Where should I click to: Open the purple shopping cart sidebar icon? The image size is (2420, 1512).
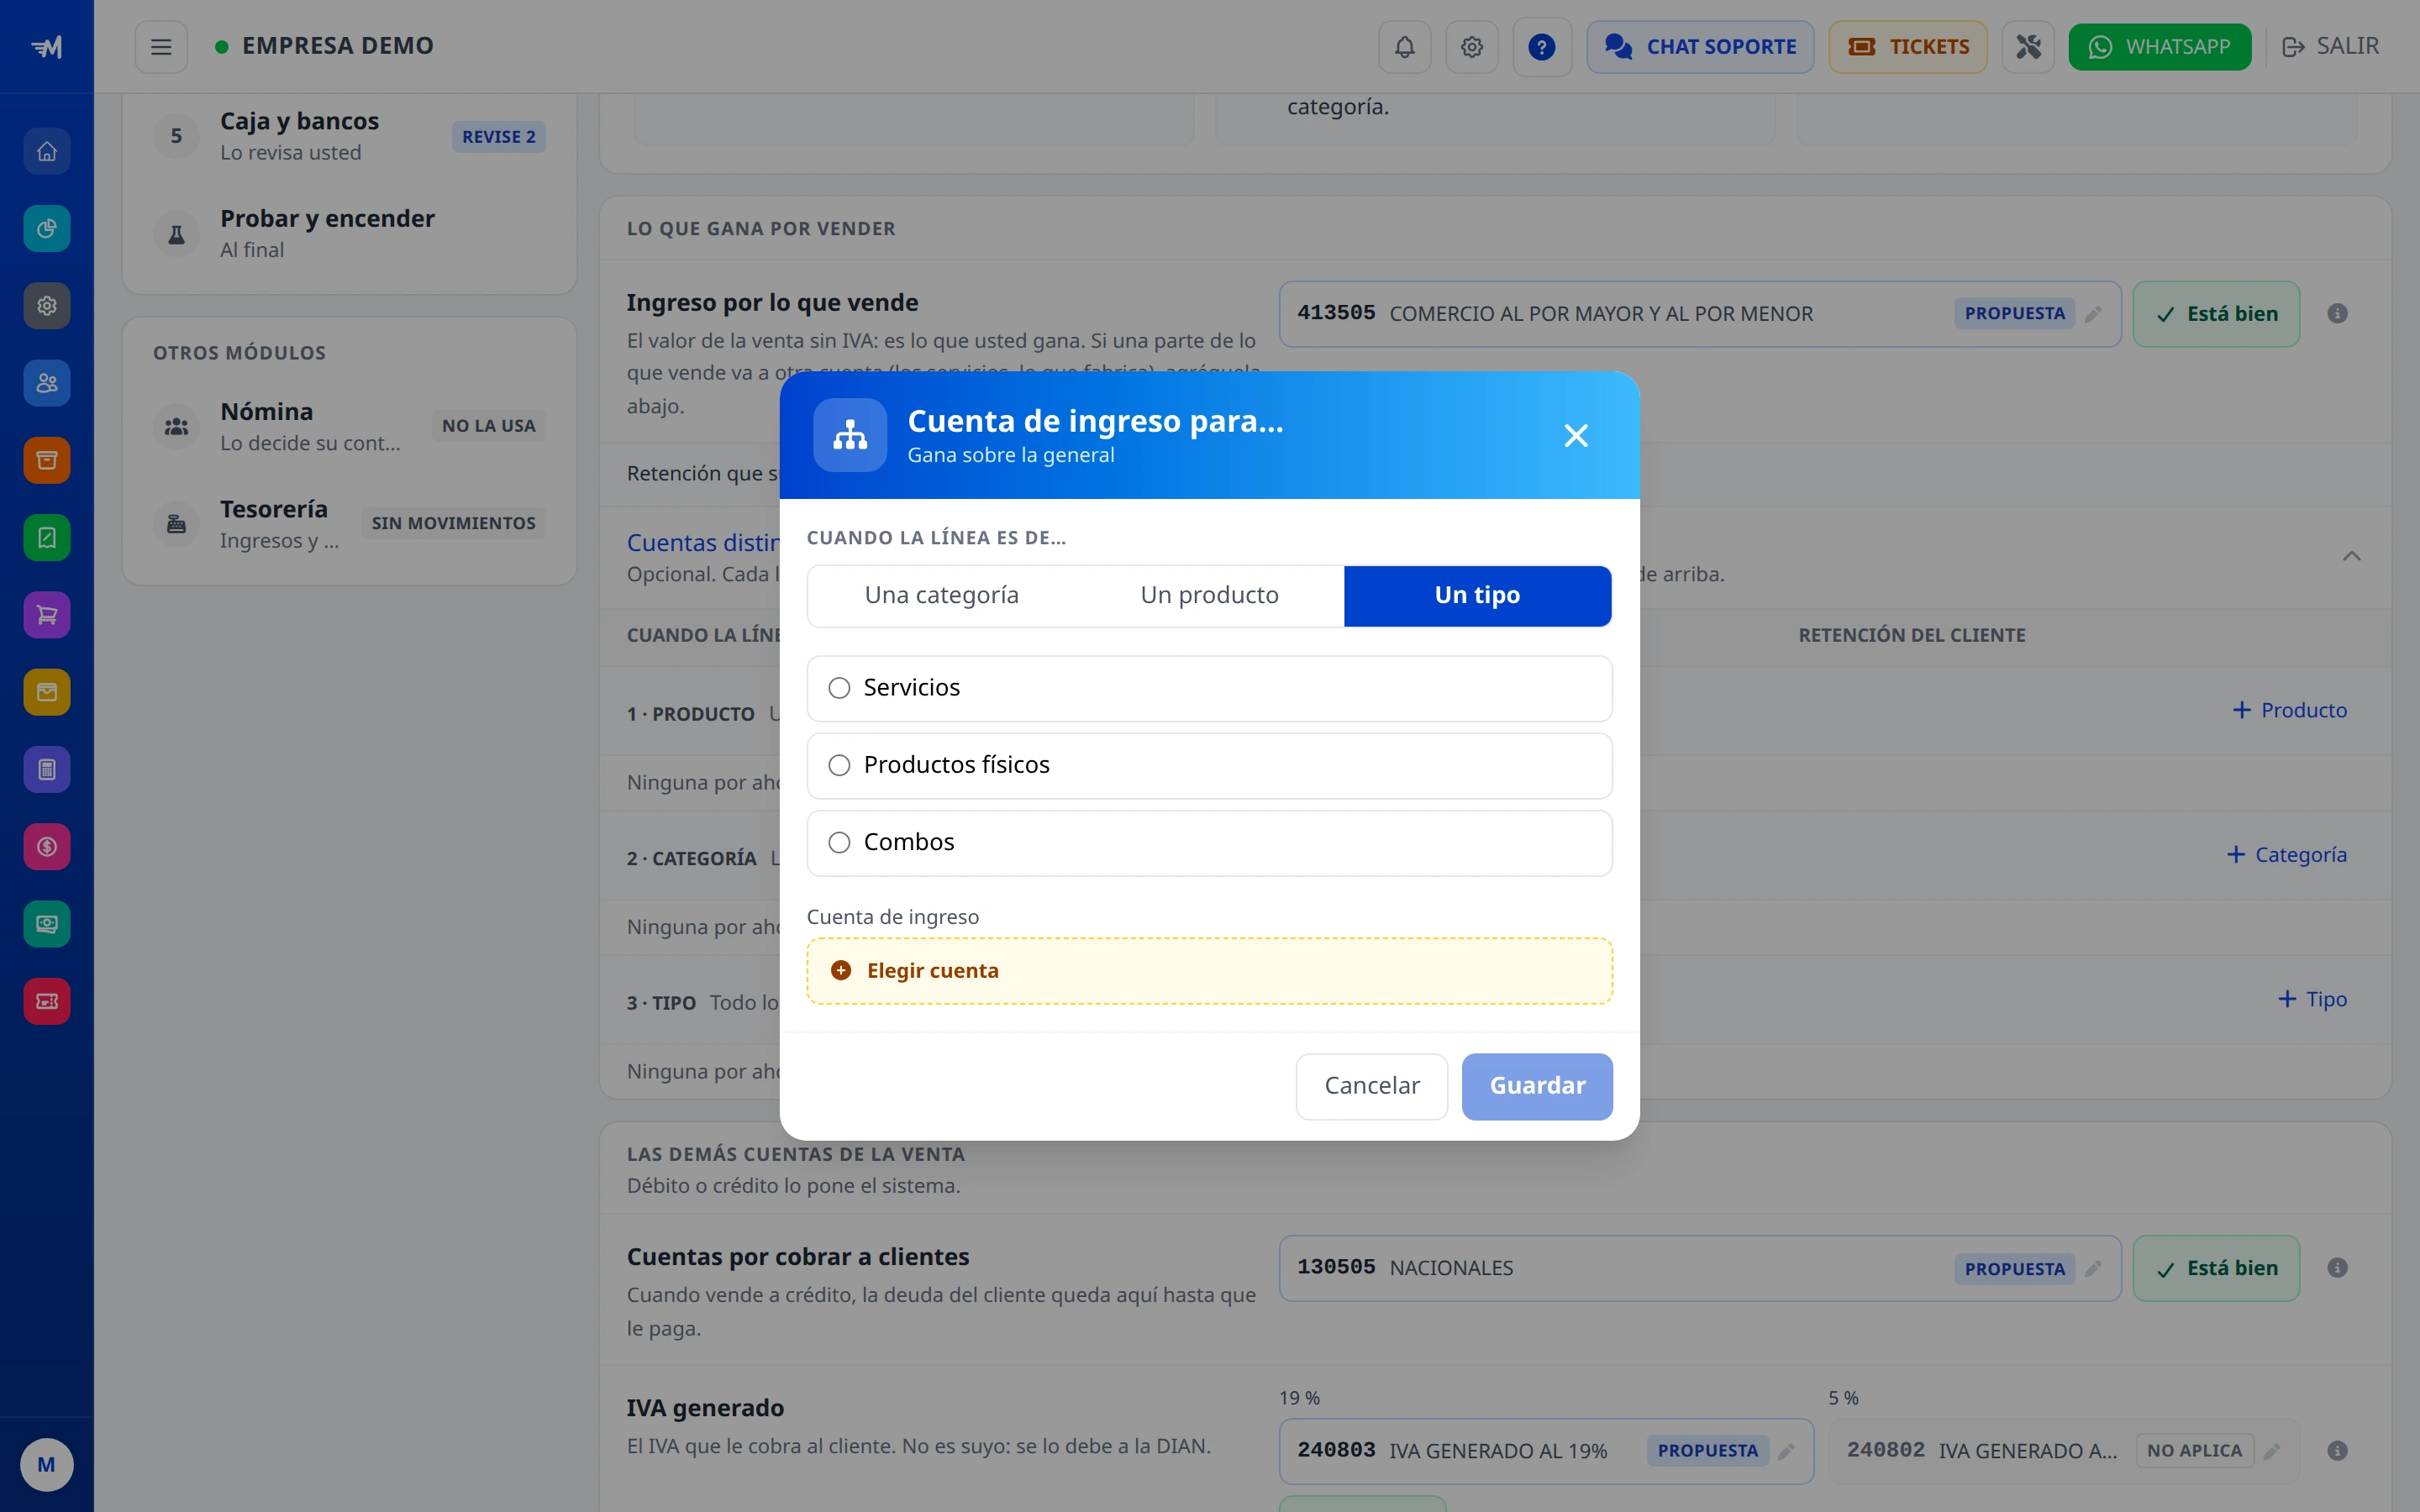point(47,615)
